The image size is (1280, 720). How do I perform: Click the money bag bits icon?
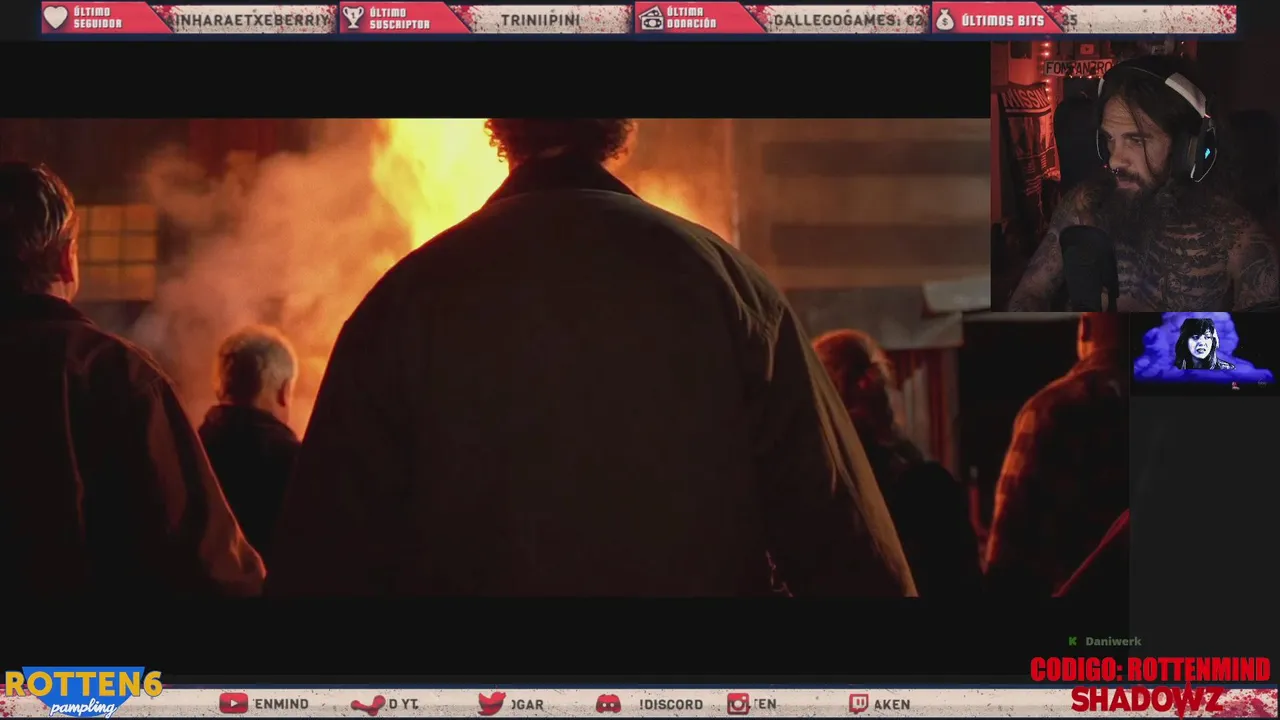[x=945, y=18]
